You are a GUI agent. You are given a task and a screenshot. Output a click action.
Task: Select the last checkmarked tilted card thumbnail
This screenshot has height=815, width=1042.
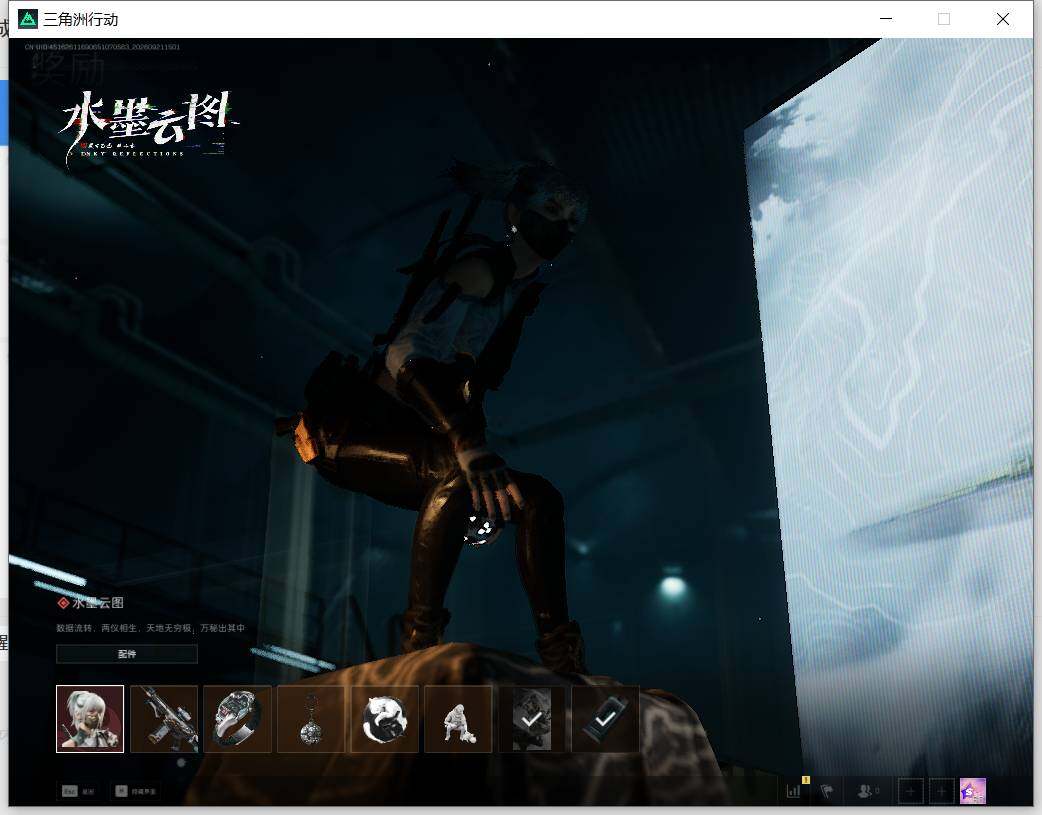[605, 719]
